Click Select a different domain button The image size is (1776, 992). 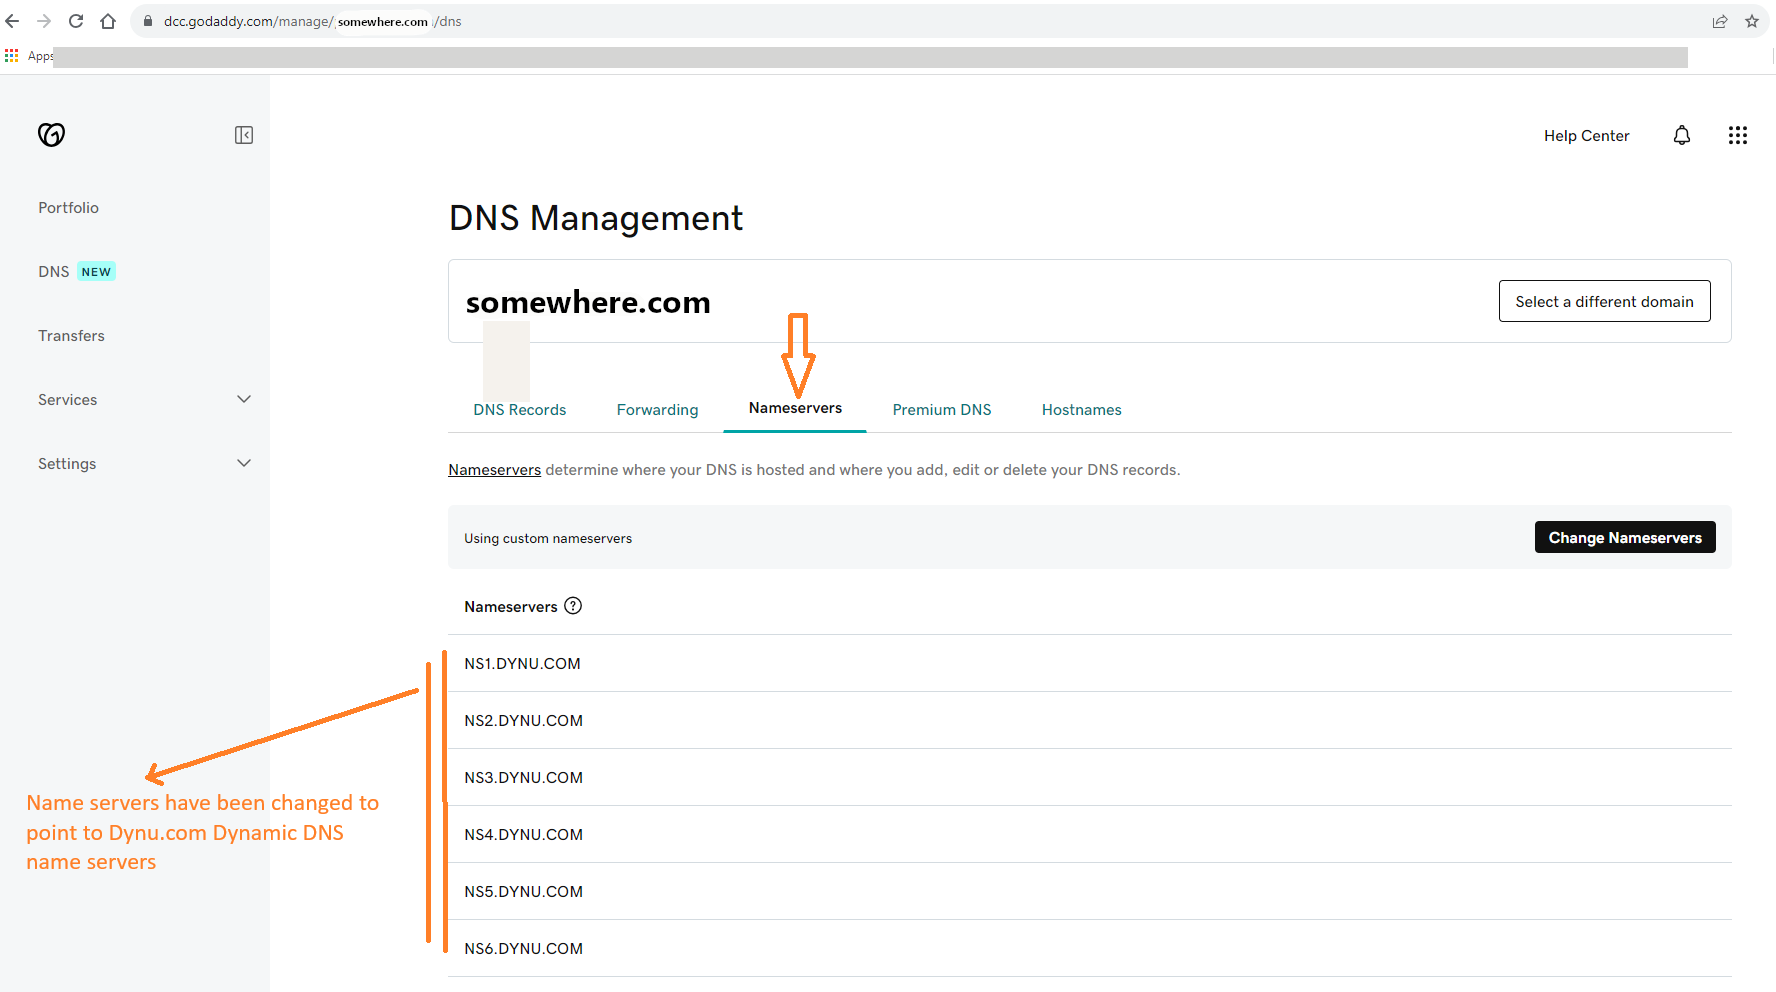[x=1604, y=301]
